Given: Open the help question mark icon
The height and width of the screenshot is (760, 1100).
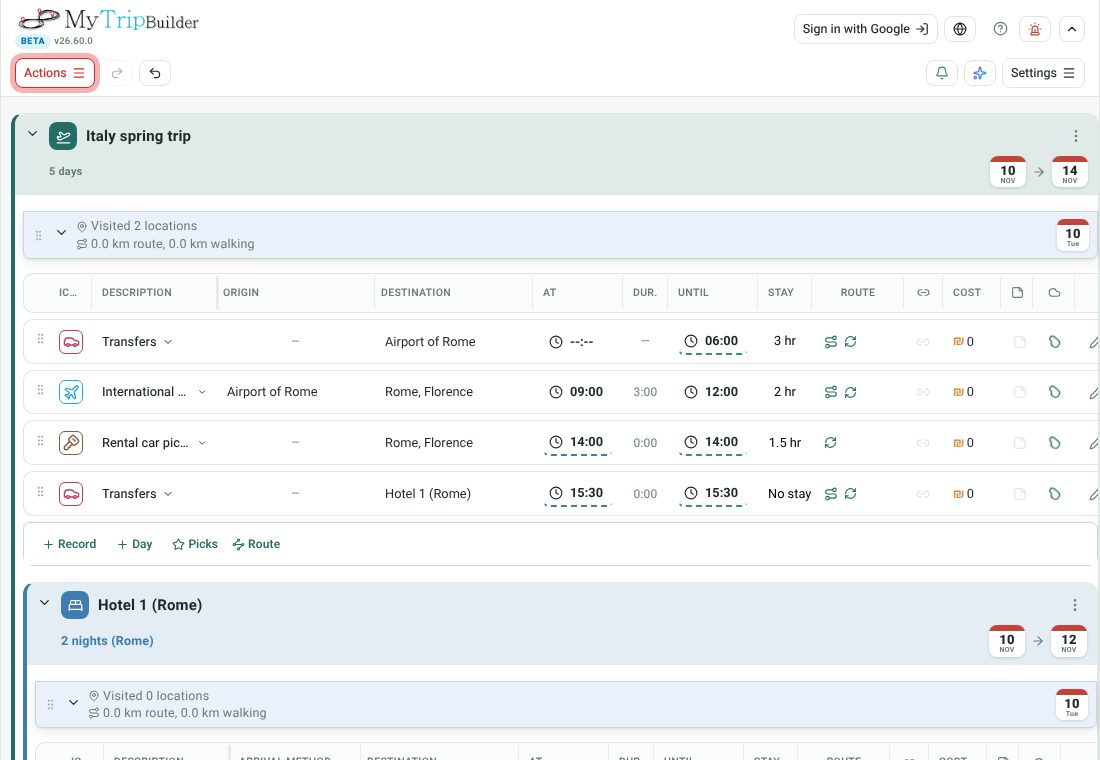Looking at the screenshot, I should [1000, 29].
